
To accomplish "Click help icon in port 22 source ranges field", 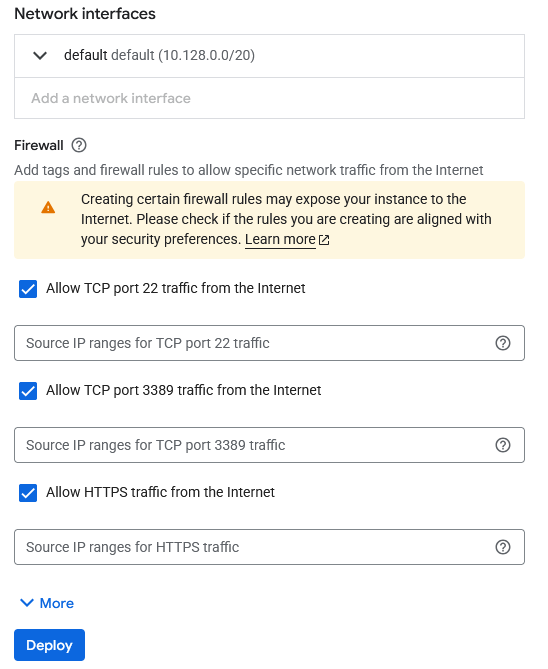I will tap(503, 343).
